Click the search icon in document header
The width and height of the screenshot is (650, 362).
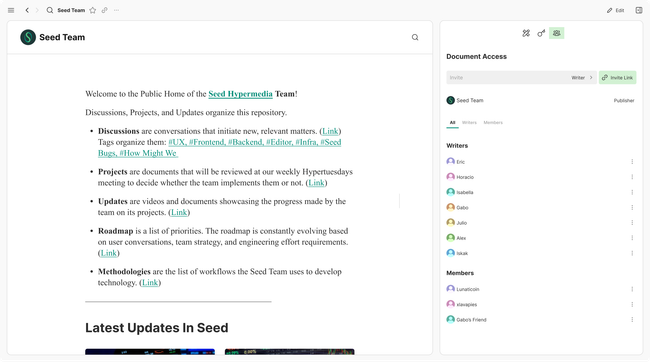click(x=415, y=37)
